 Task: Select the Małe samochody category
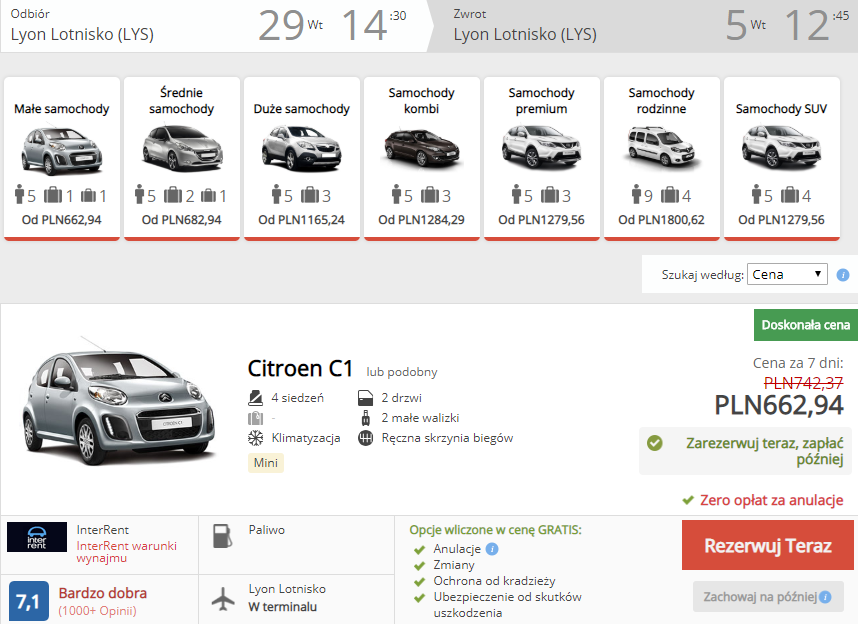click(62, 158)
